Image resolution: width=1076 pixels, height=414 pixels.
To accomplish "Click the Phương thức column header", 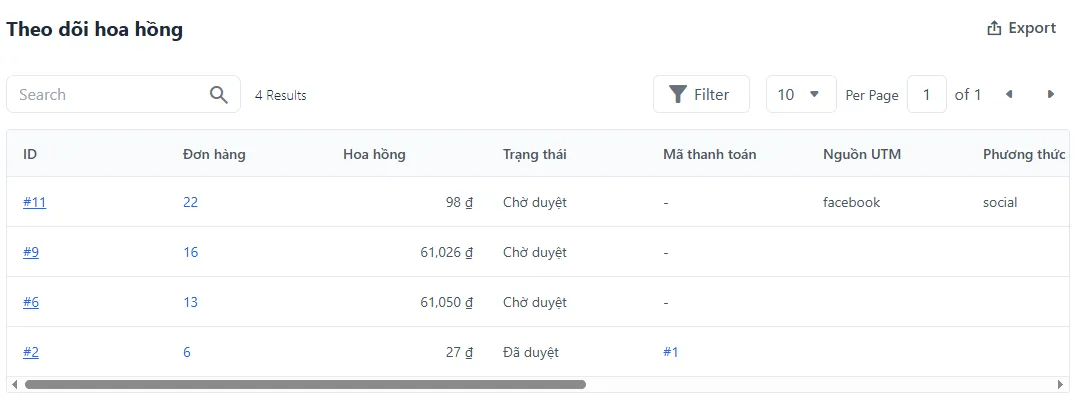I will click(1025, 154).
